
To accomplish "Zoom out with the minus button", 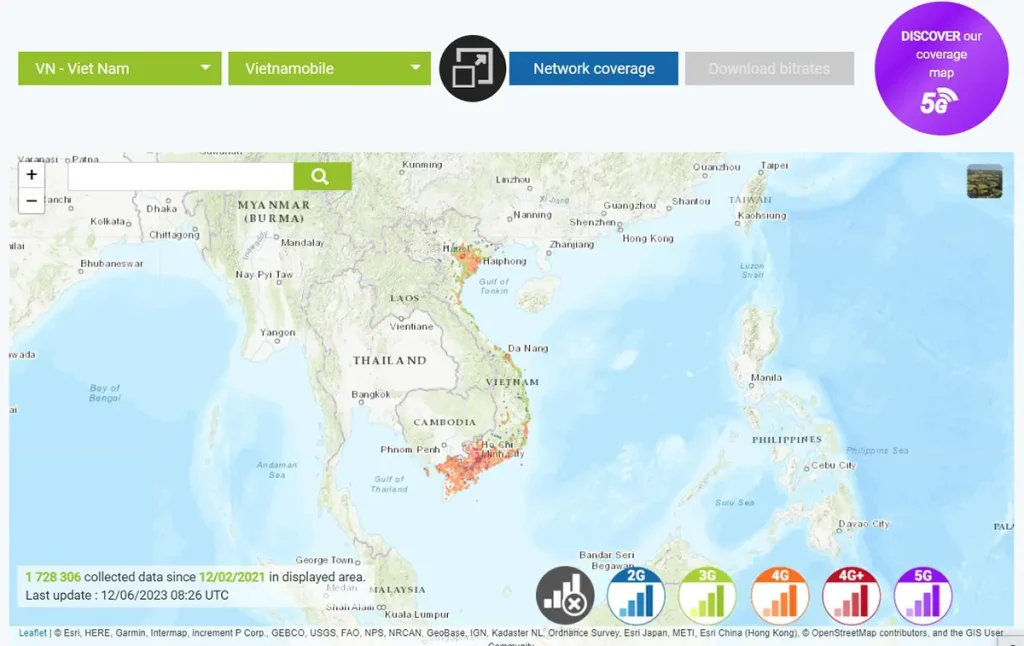I will (32, 201).
